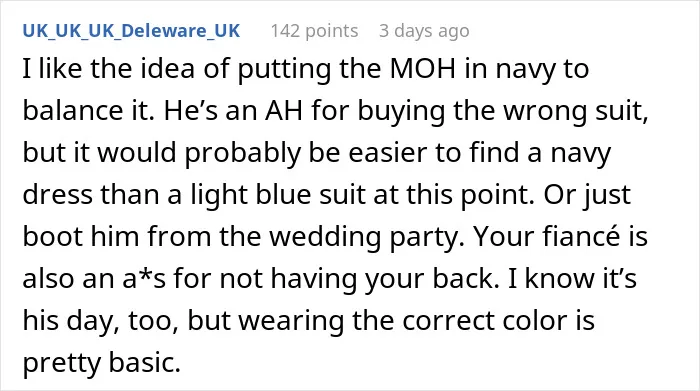Image resolution: width=700 pixels, height=391 pixels.
Task: Click the 3 days ago timestamp
Action: point(424,31)
